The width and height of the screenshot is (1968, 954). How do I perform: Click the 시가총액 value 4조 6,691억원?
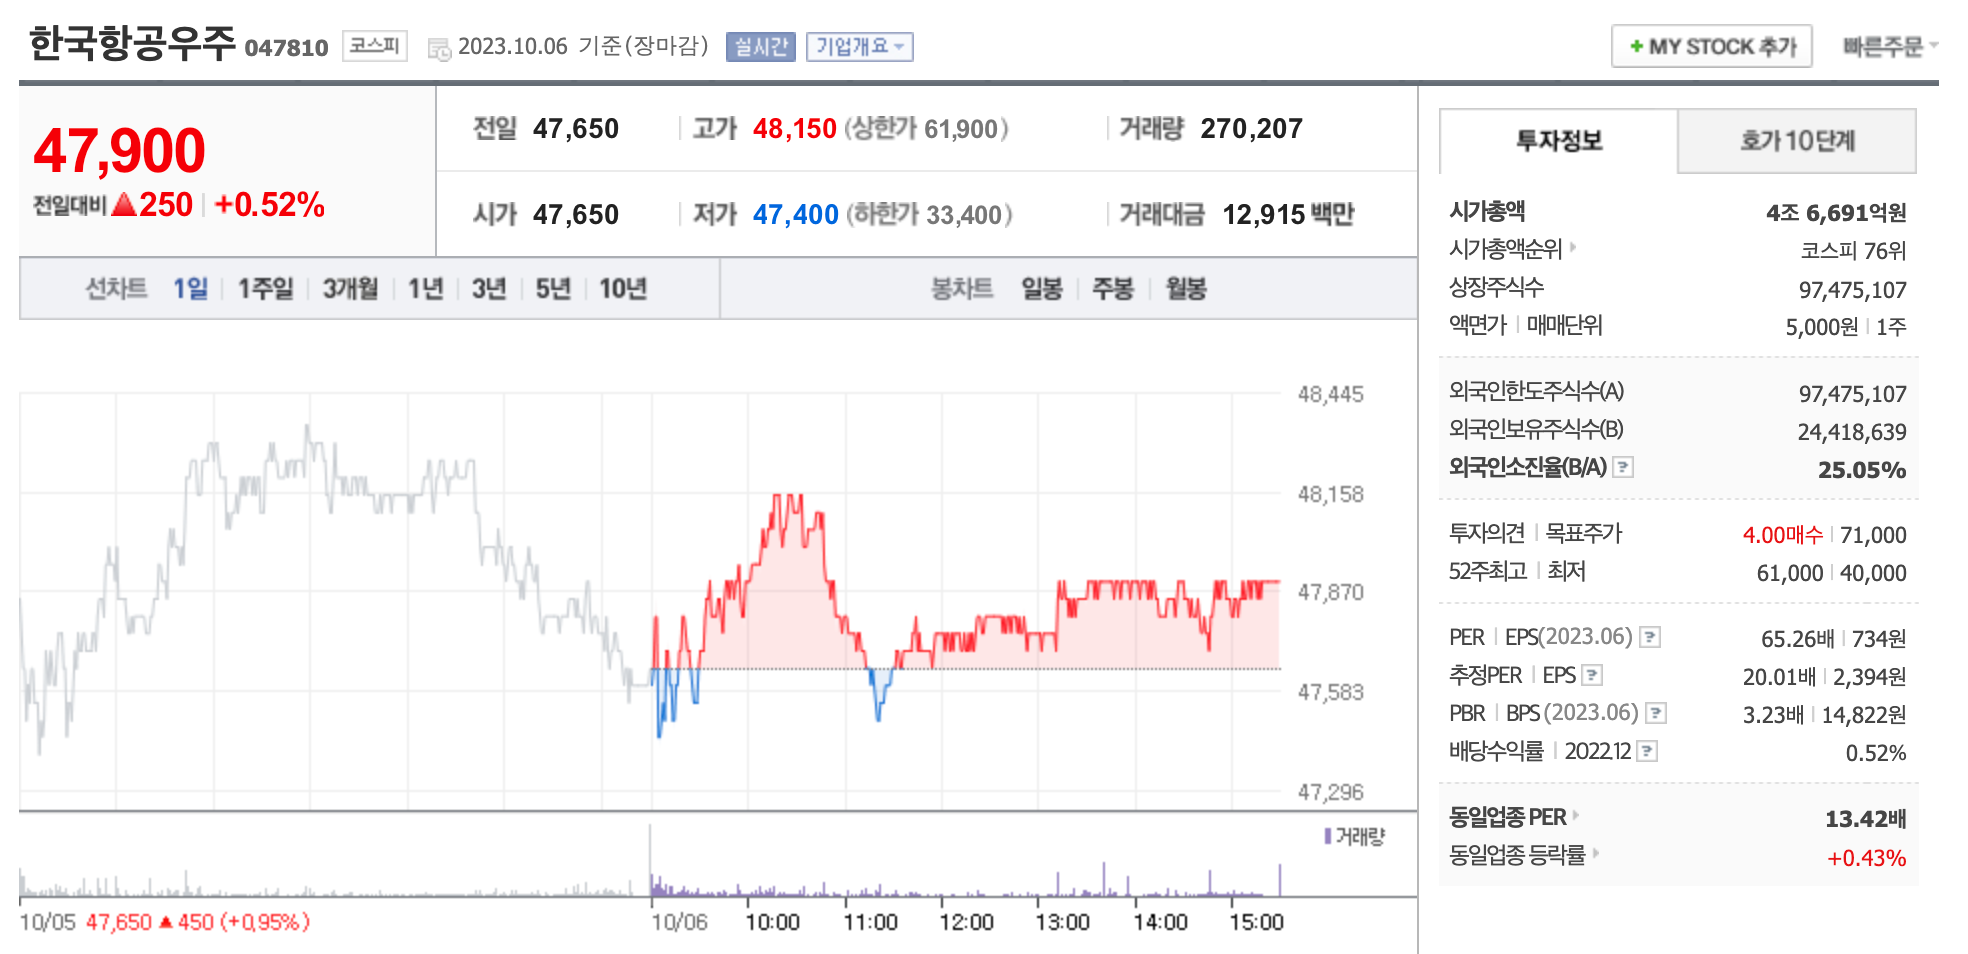tap(1836, 213)
